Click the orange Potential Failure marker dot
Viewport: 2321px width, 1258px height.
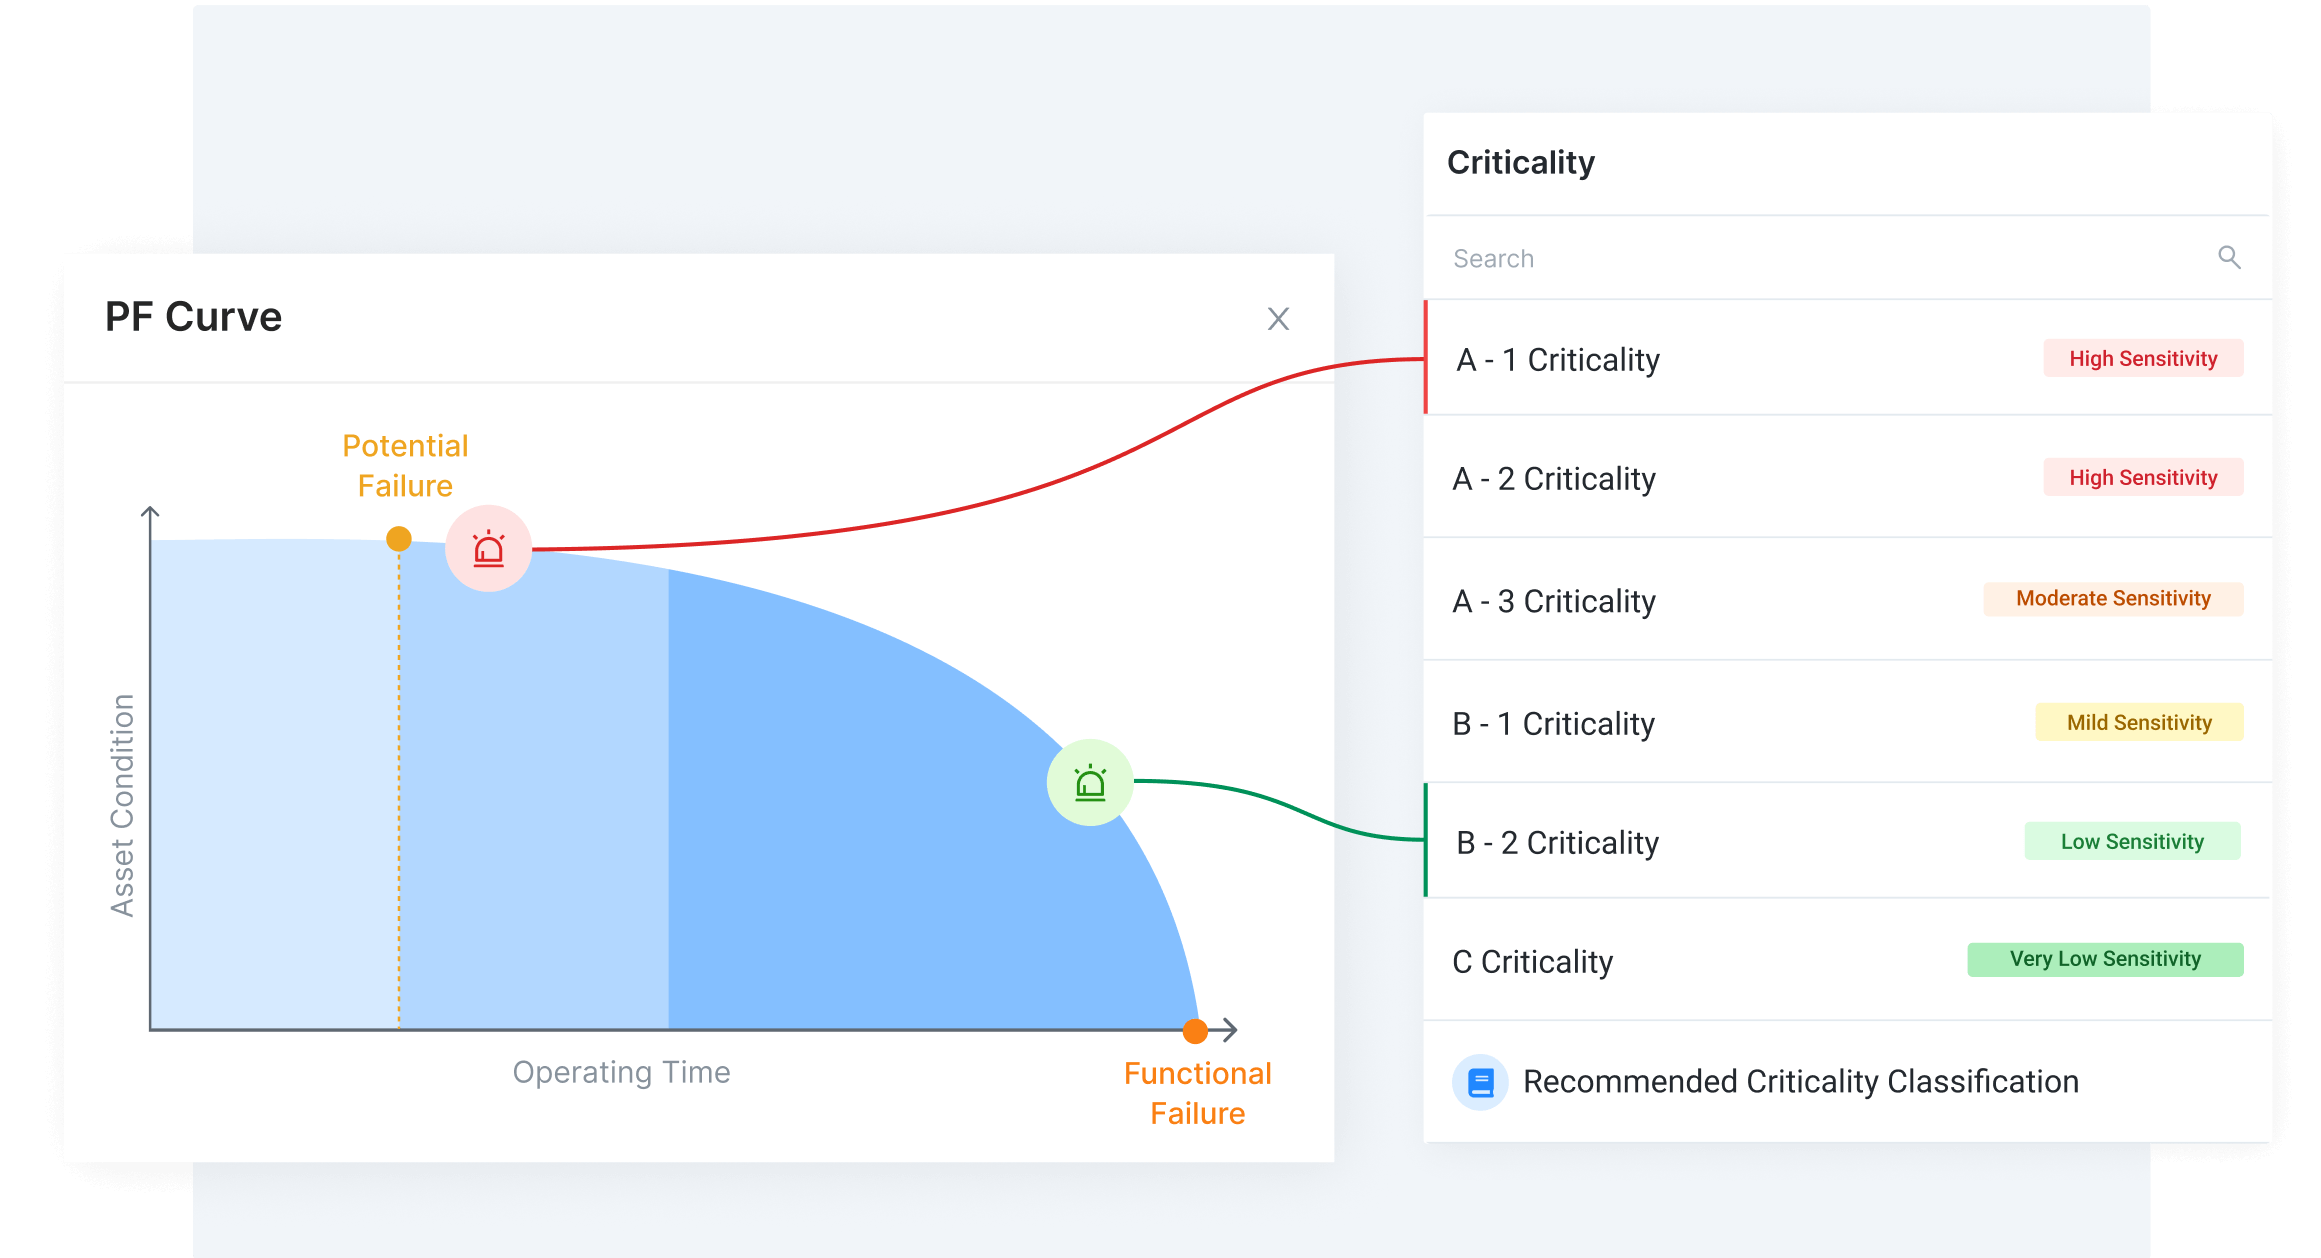pyautogui.click(x=399, y=537)
